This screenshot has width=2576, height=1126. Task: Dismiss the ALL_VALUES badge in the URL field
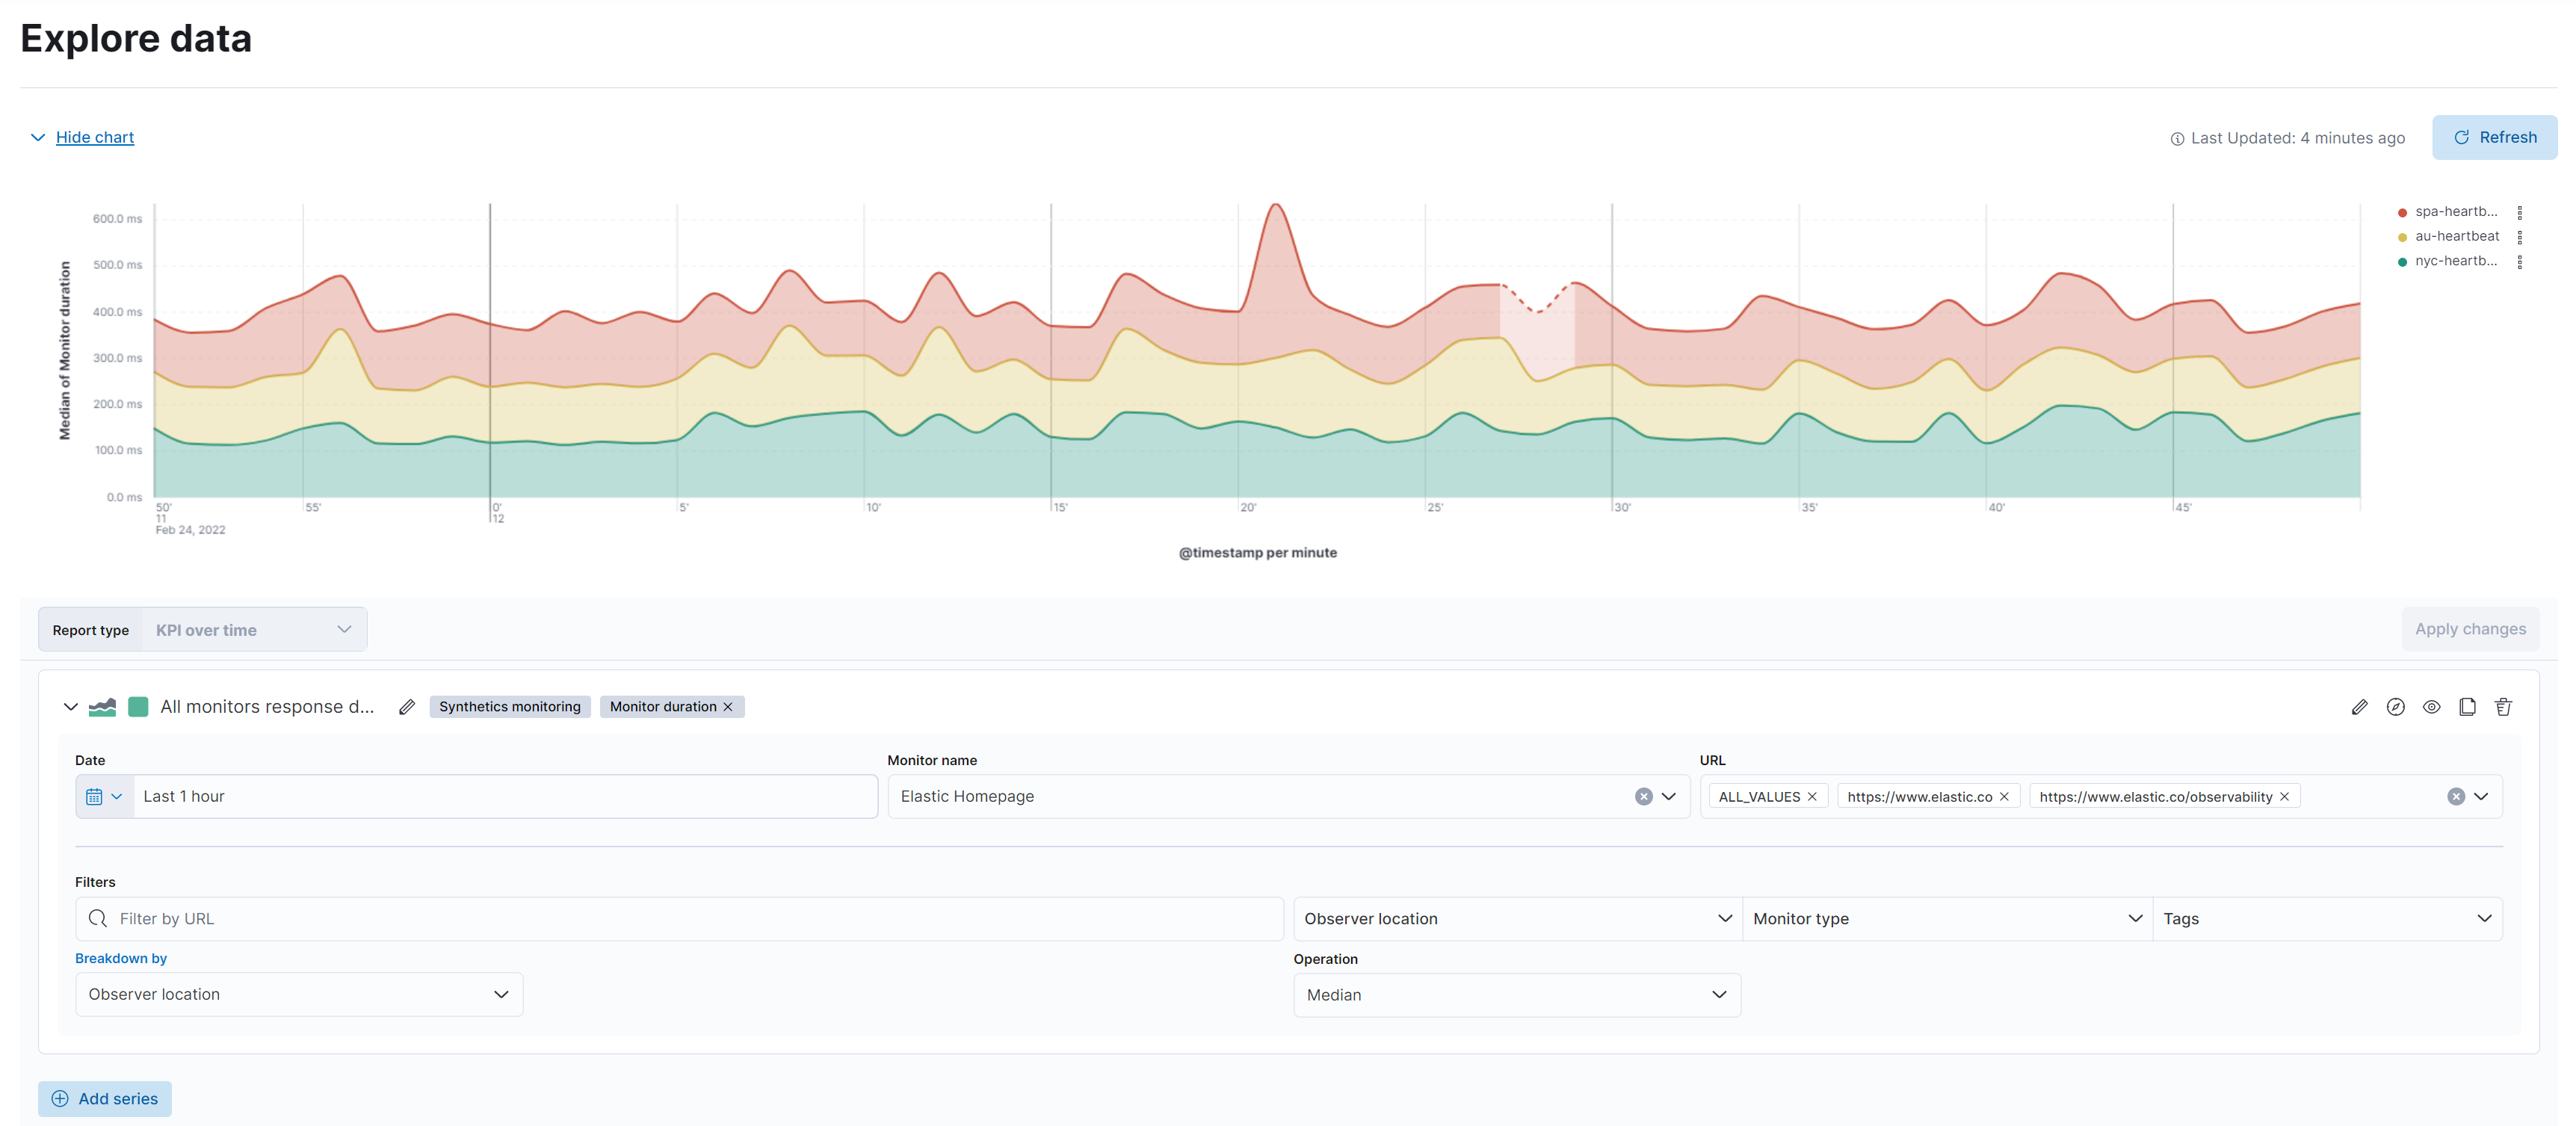1811,796
